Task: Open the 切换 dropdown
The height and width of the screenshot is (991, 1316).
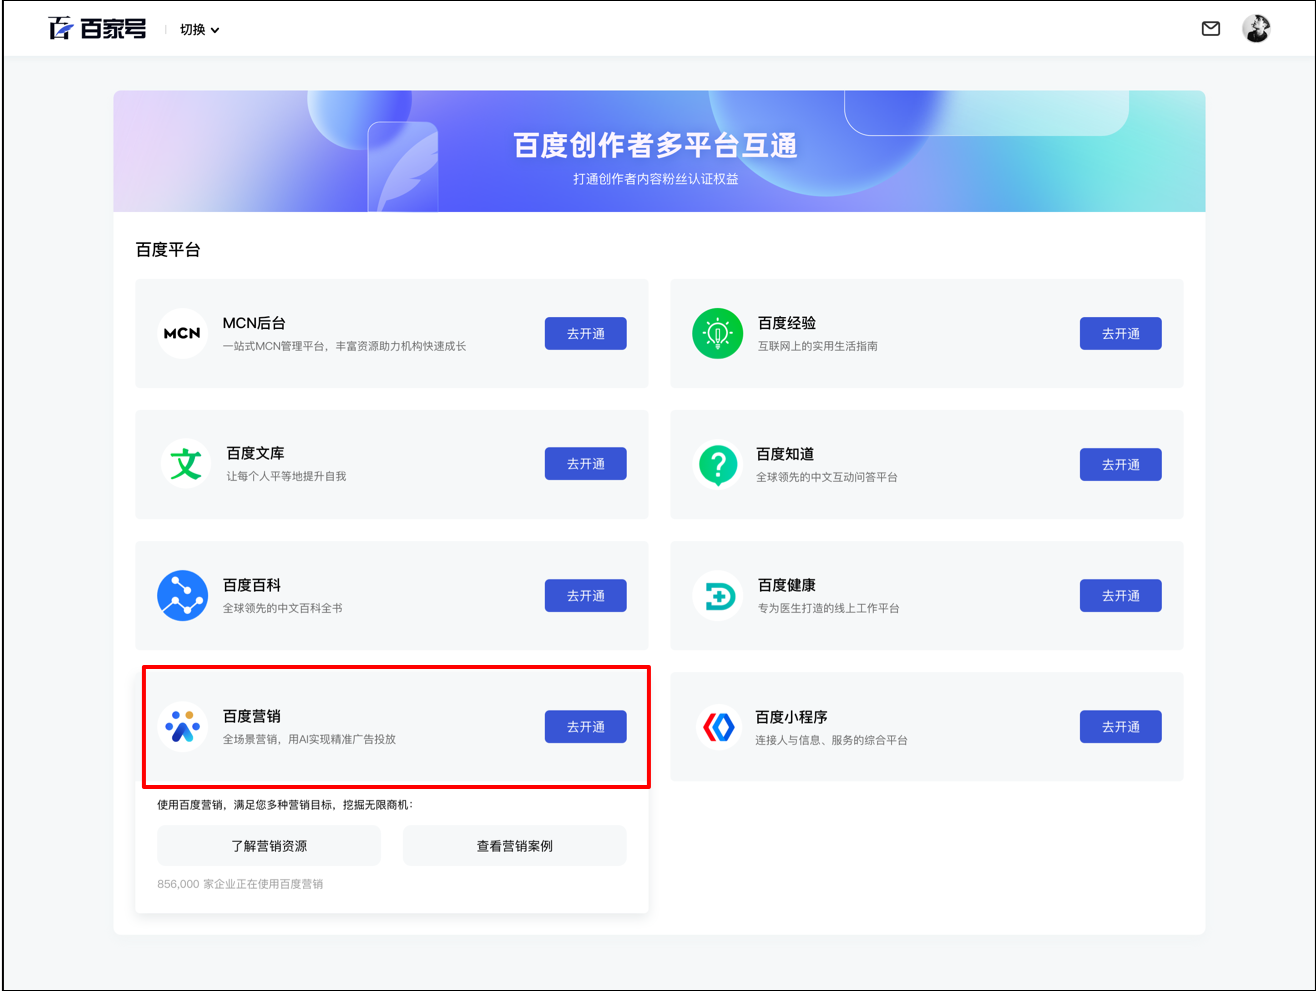Action: pyautogui.click(x=199, y=30)
